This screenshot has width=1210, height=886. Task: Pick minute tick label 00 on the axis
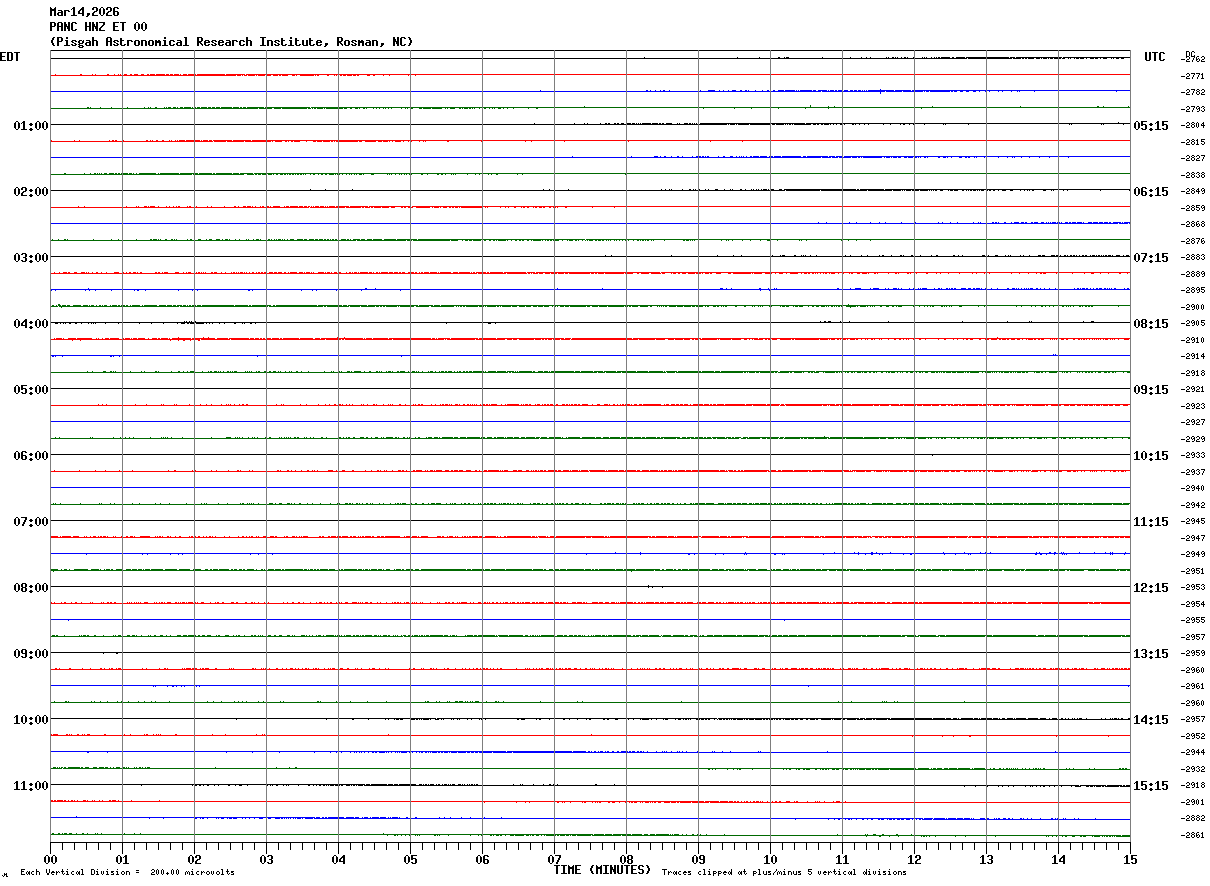(50, 859)
